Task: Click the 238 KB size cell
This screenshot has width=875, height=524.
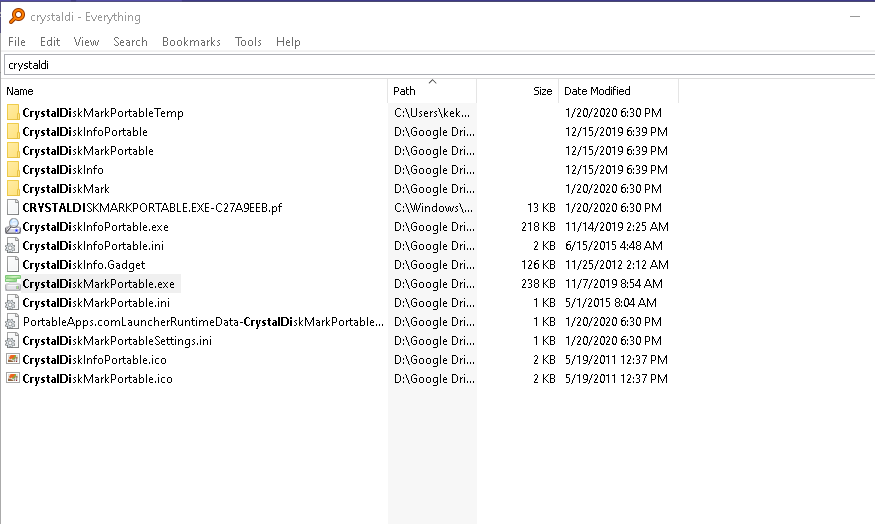Action: click(x=538, y=283)
